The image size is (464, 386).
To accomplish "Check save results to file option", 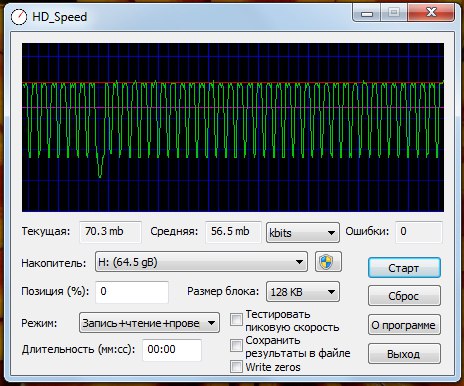I will 236,346.
